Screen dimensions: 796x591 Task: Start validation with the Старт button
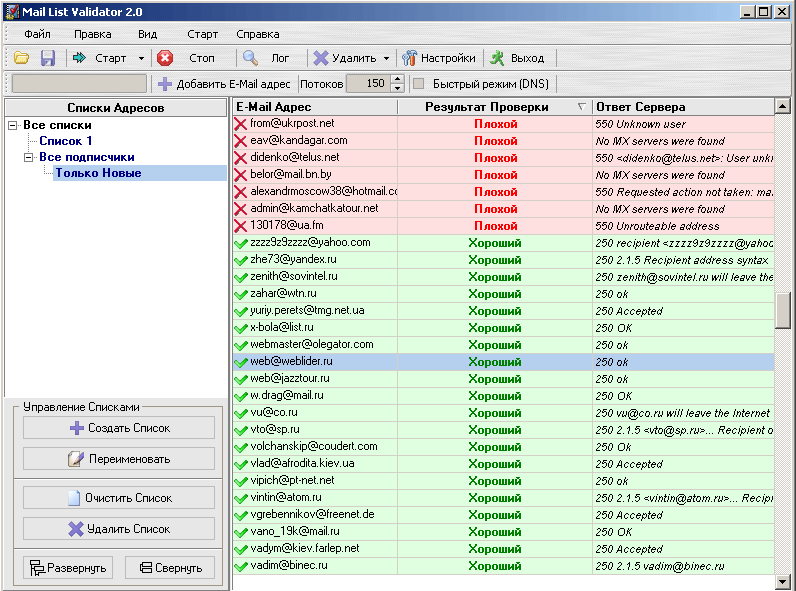click(x=101, y=58)
